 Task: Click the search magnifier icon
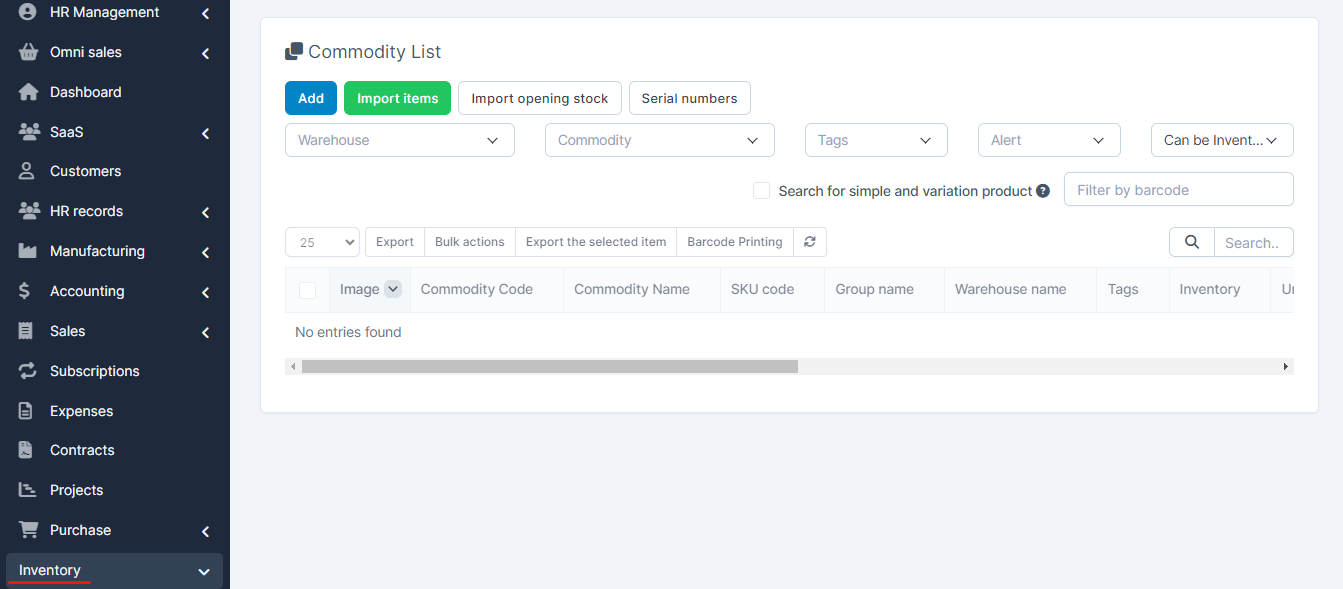[x=1191, y=242]
